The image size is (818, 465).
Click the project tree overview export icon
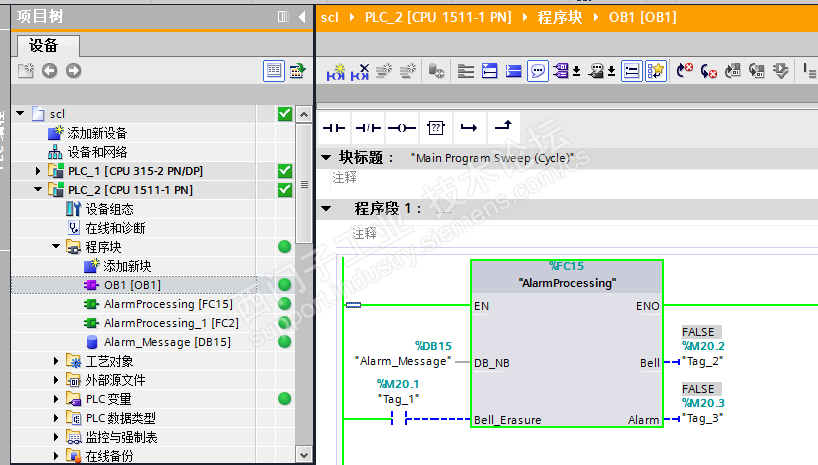297,70
